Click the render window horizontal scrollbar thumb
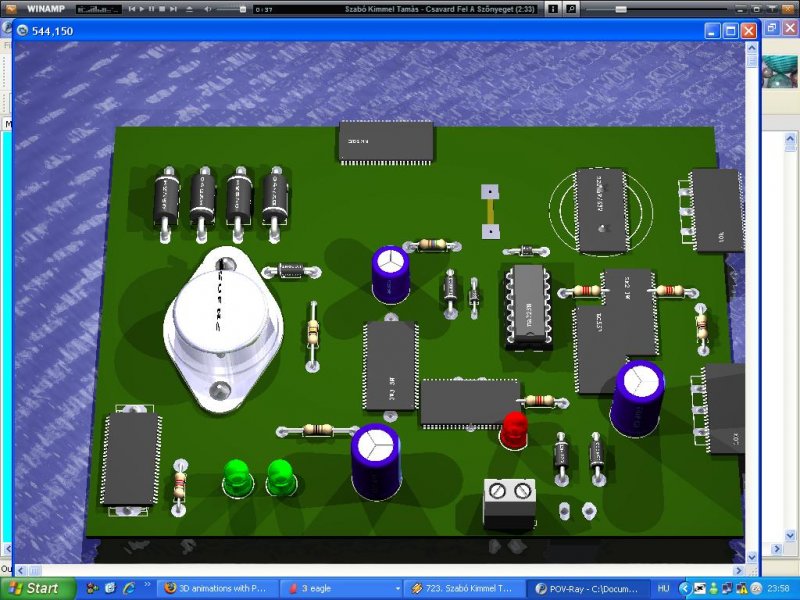The width and height of the screenshot is (800, 600). coord(34,570)
